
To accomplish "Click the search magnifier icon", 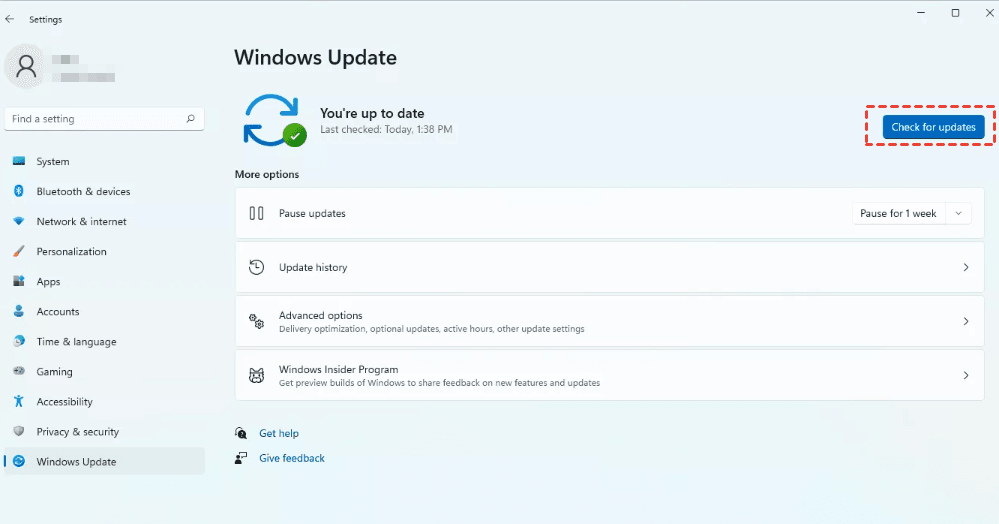I will 190,119.
